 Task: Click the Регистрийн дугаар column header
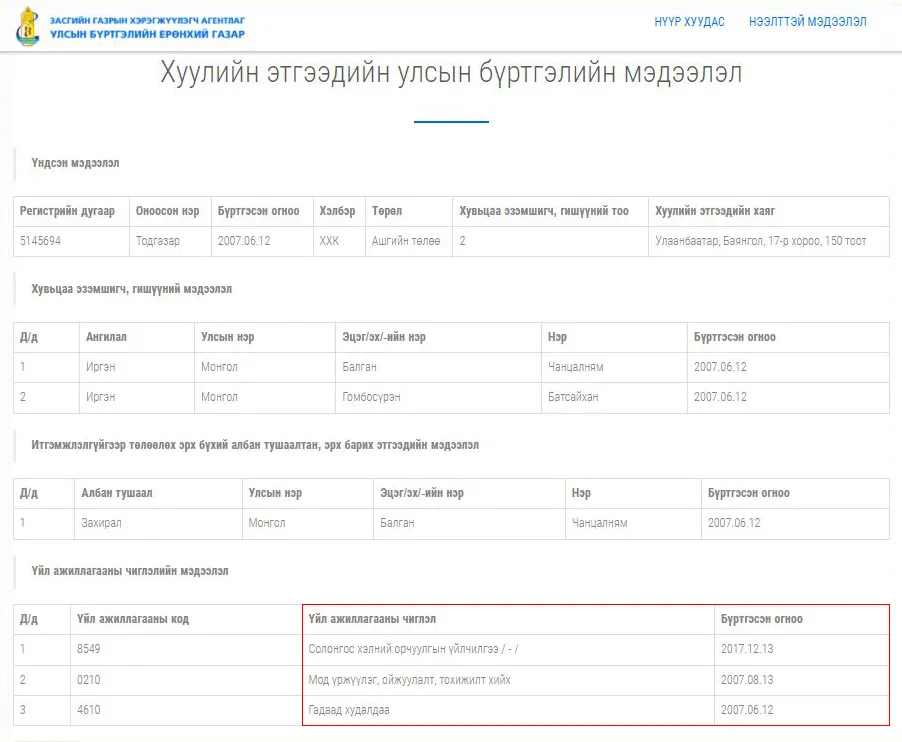[x=67, y=211]
